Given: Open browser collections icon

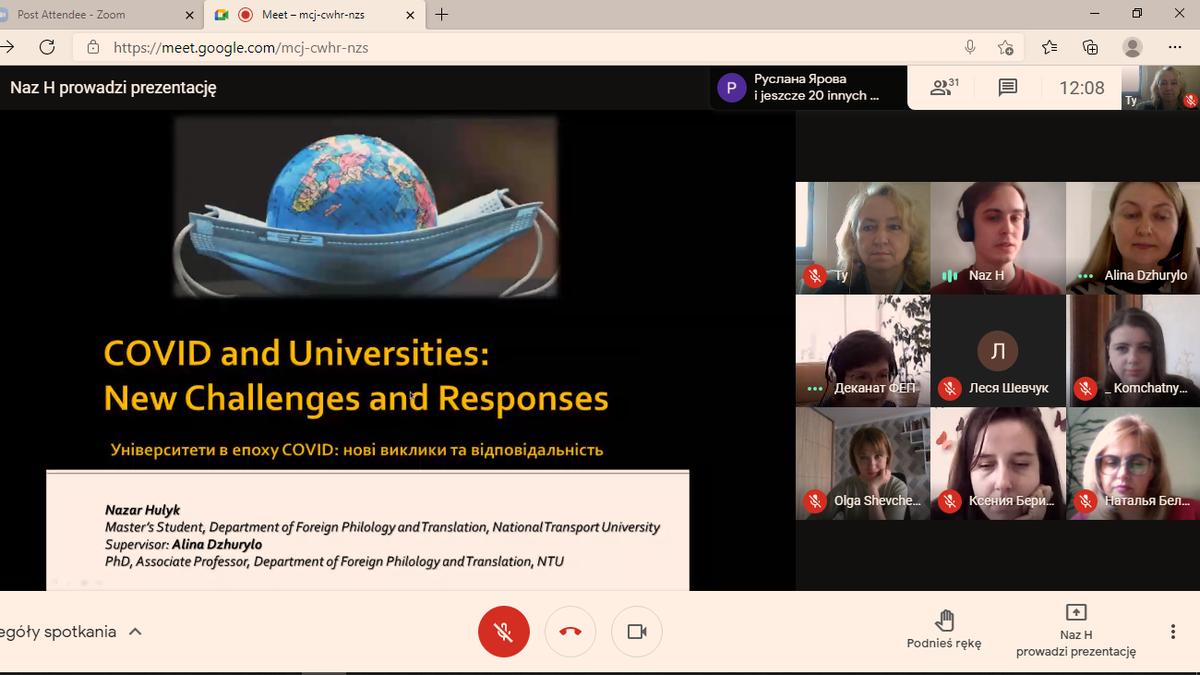Looking at the screenshot, I should tap(1090, 47).
